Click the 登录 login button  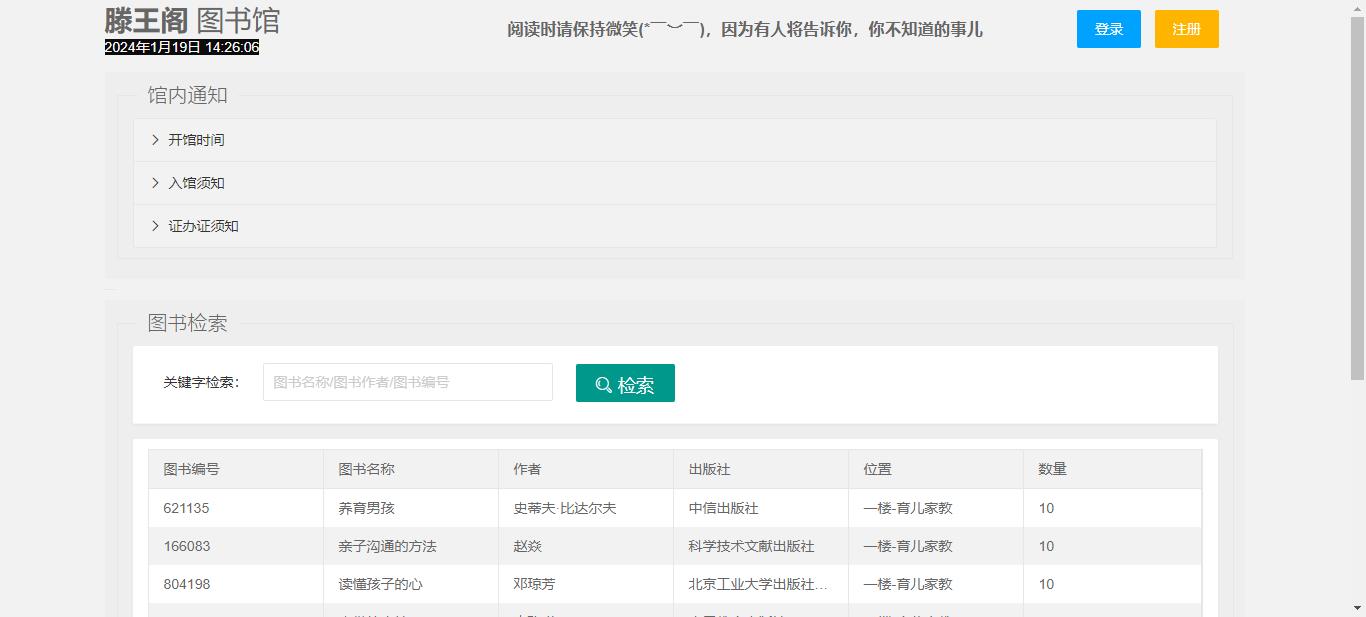(x=1108, y=29)
